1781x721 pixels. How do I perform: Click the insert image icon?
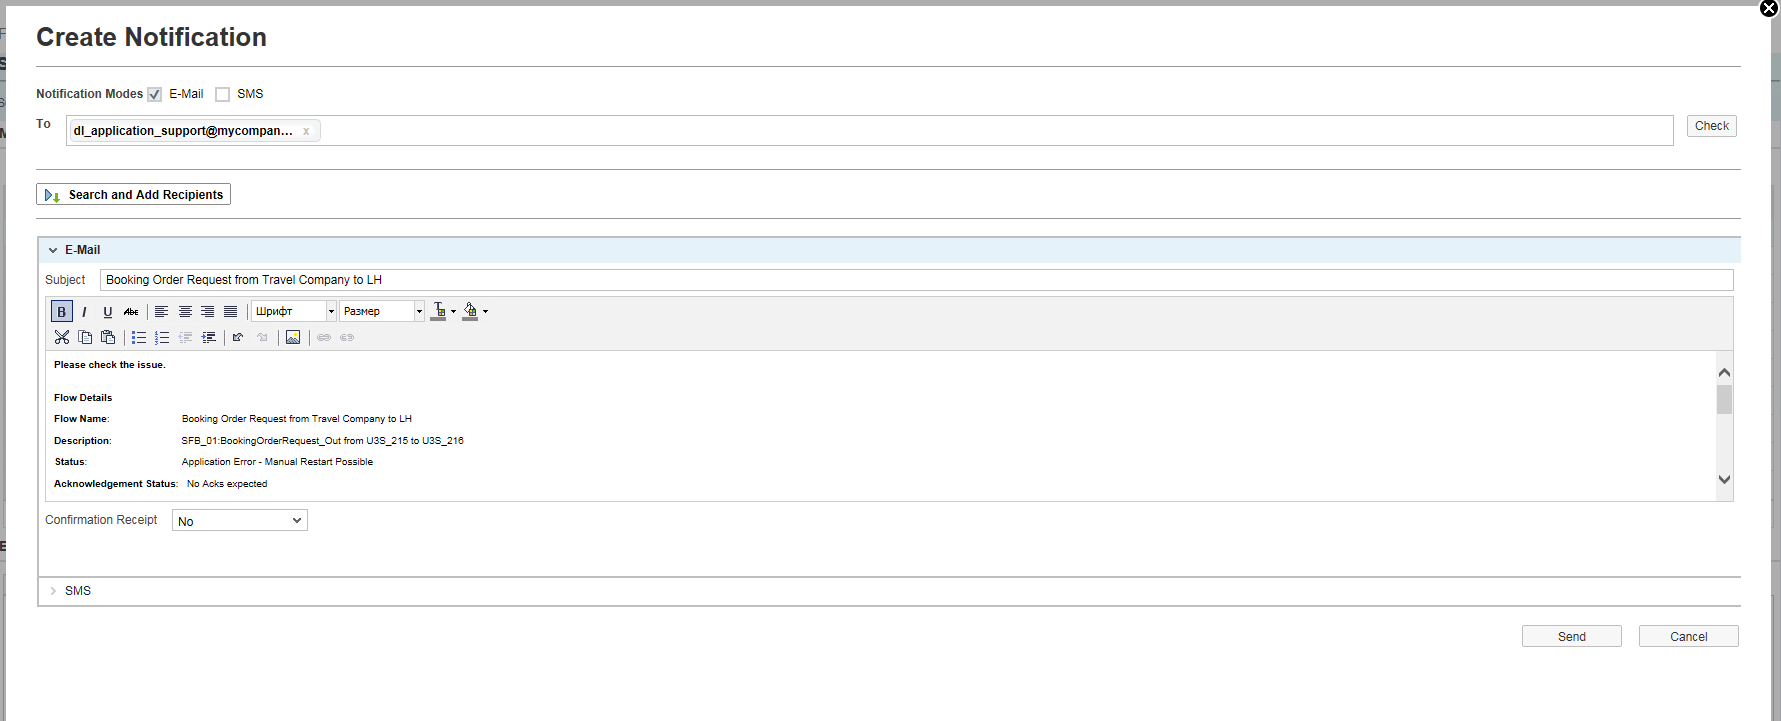pos(293,338)
